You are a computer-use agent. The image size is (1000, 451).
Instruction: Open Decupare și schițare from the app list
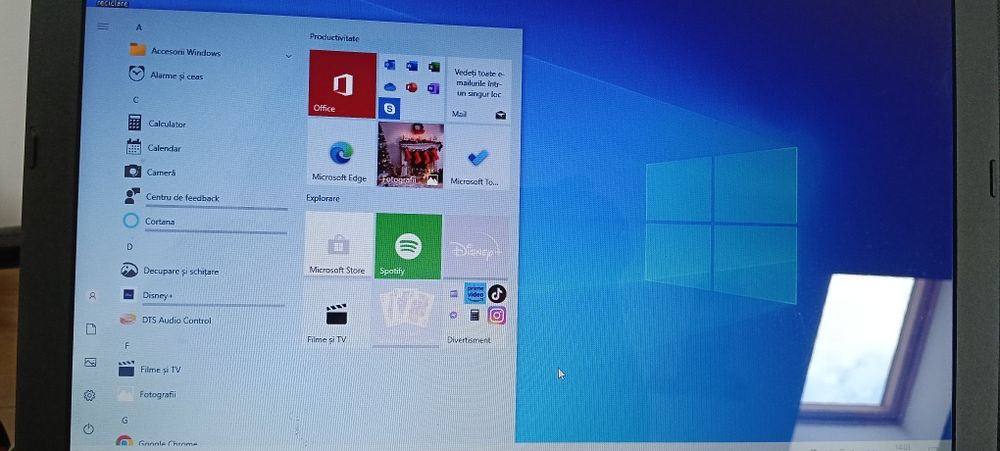(203, 271)
